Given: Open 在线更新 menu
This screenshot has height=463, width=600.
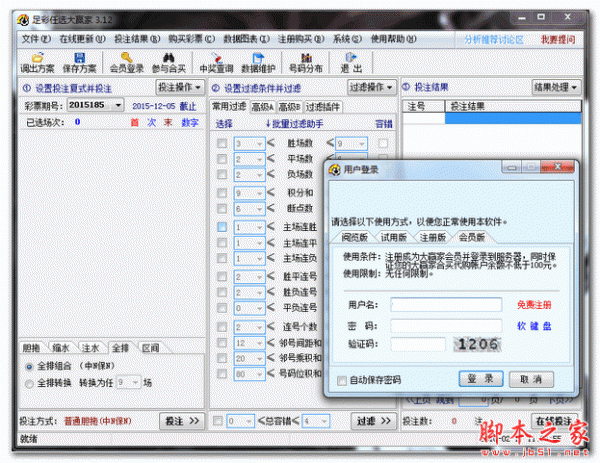Looking at the screenshot, I should coord(82,39).
